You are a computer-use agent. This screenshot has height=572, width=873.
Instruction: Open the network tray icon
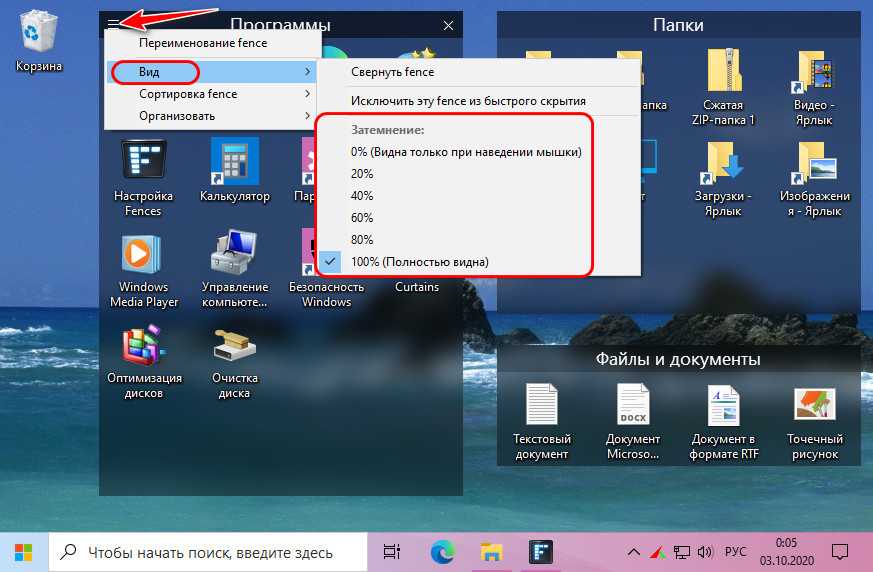[681, 552]
